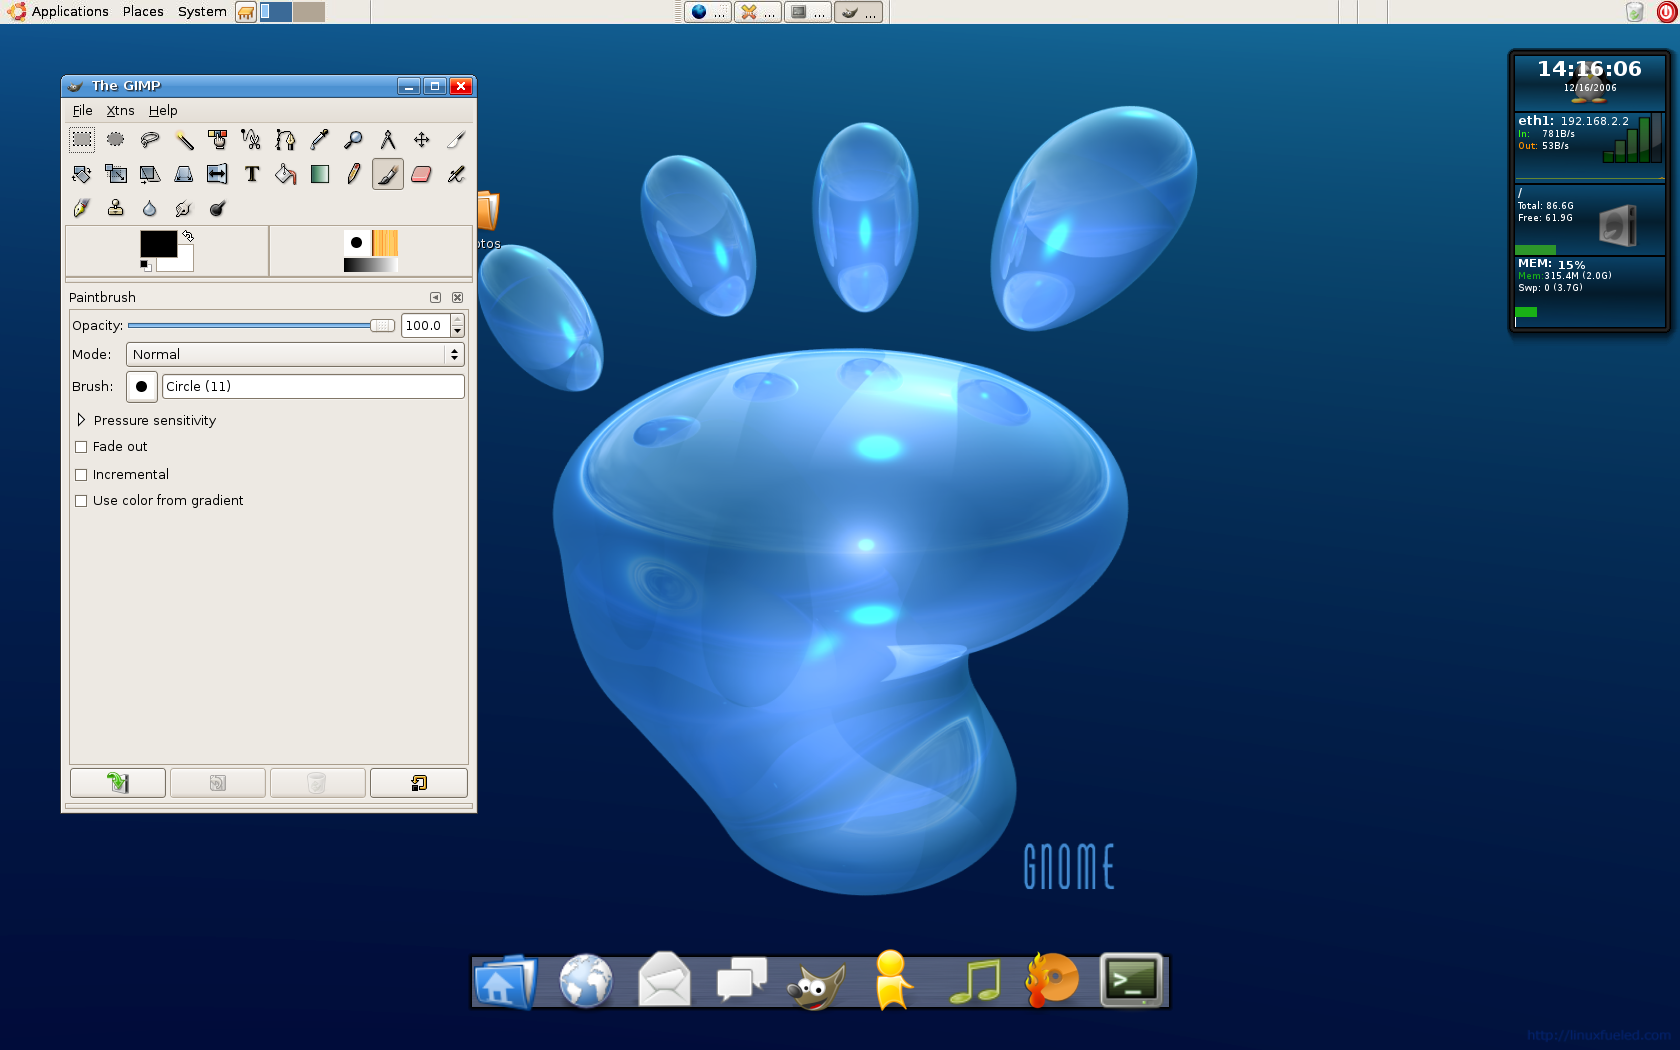This screenshot has height=1050, width=1680.
Task: Open brush selector next to Brush label
Action: pos(141,387)
